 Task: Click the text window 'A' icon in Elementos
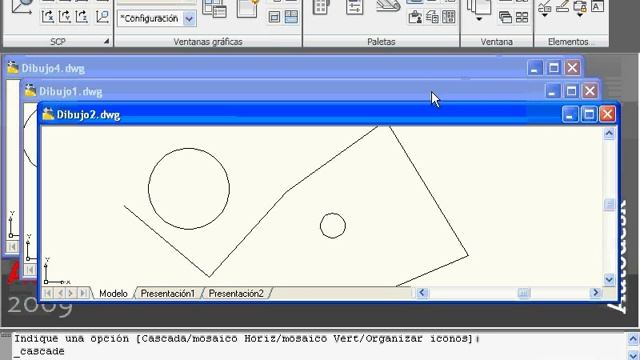pyautogui.click(x=597, y=7)
